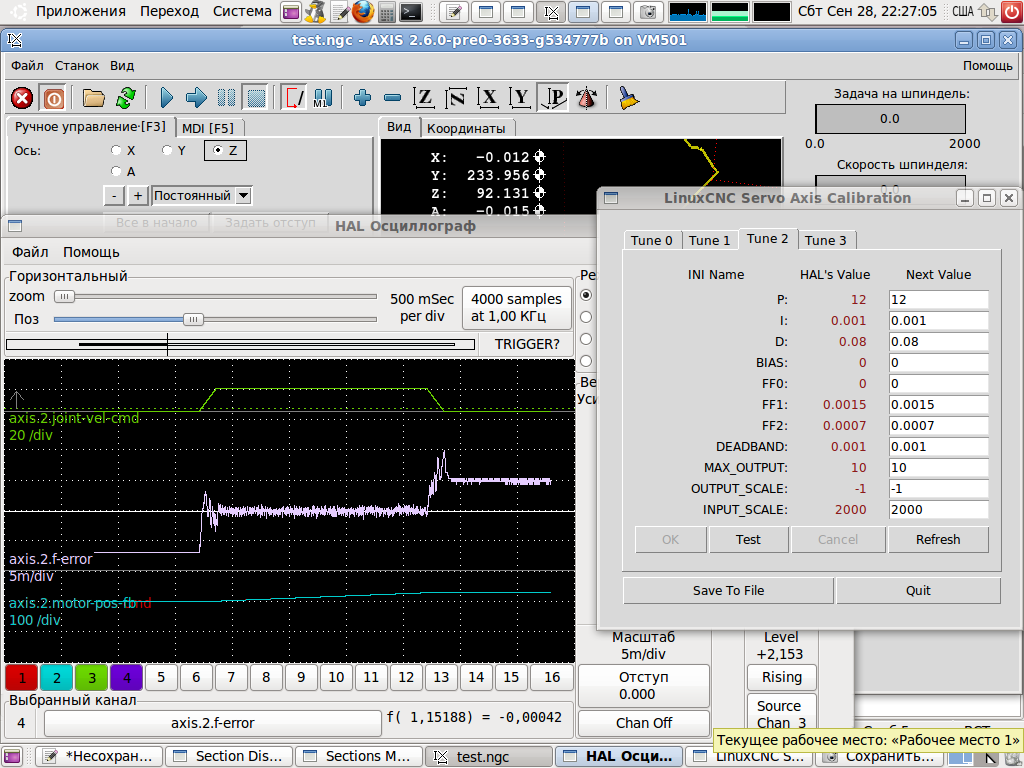1024x768 pixels.
Task: Click Refresh in Servo Axis Calibration
Action: [938, 539]
